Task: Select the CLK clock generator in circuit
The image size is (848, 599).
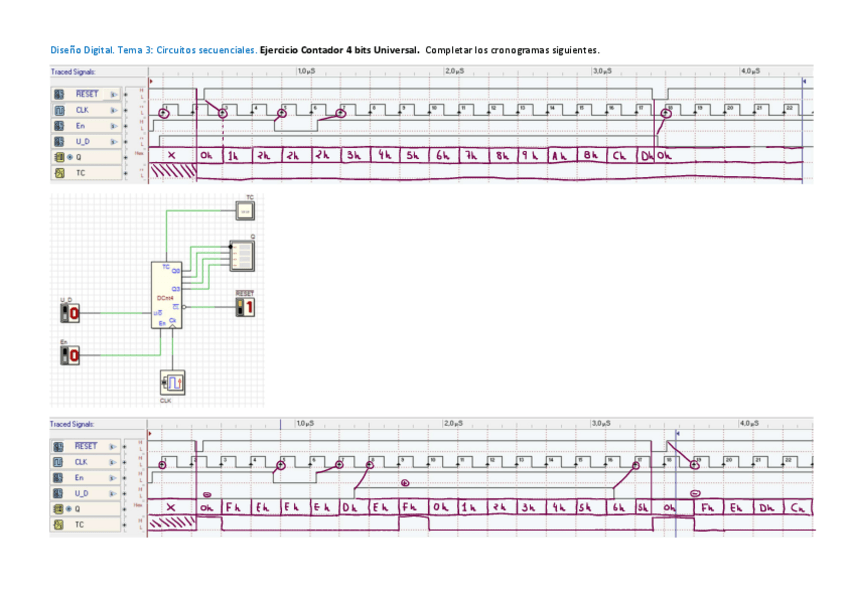Action: [x=173, y=381]
